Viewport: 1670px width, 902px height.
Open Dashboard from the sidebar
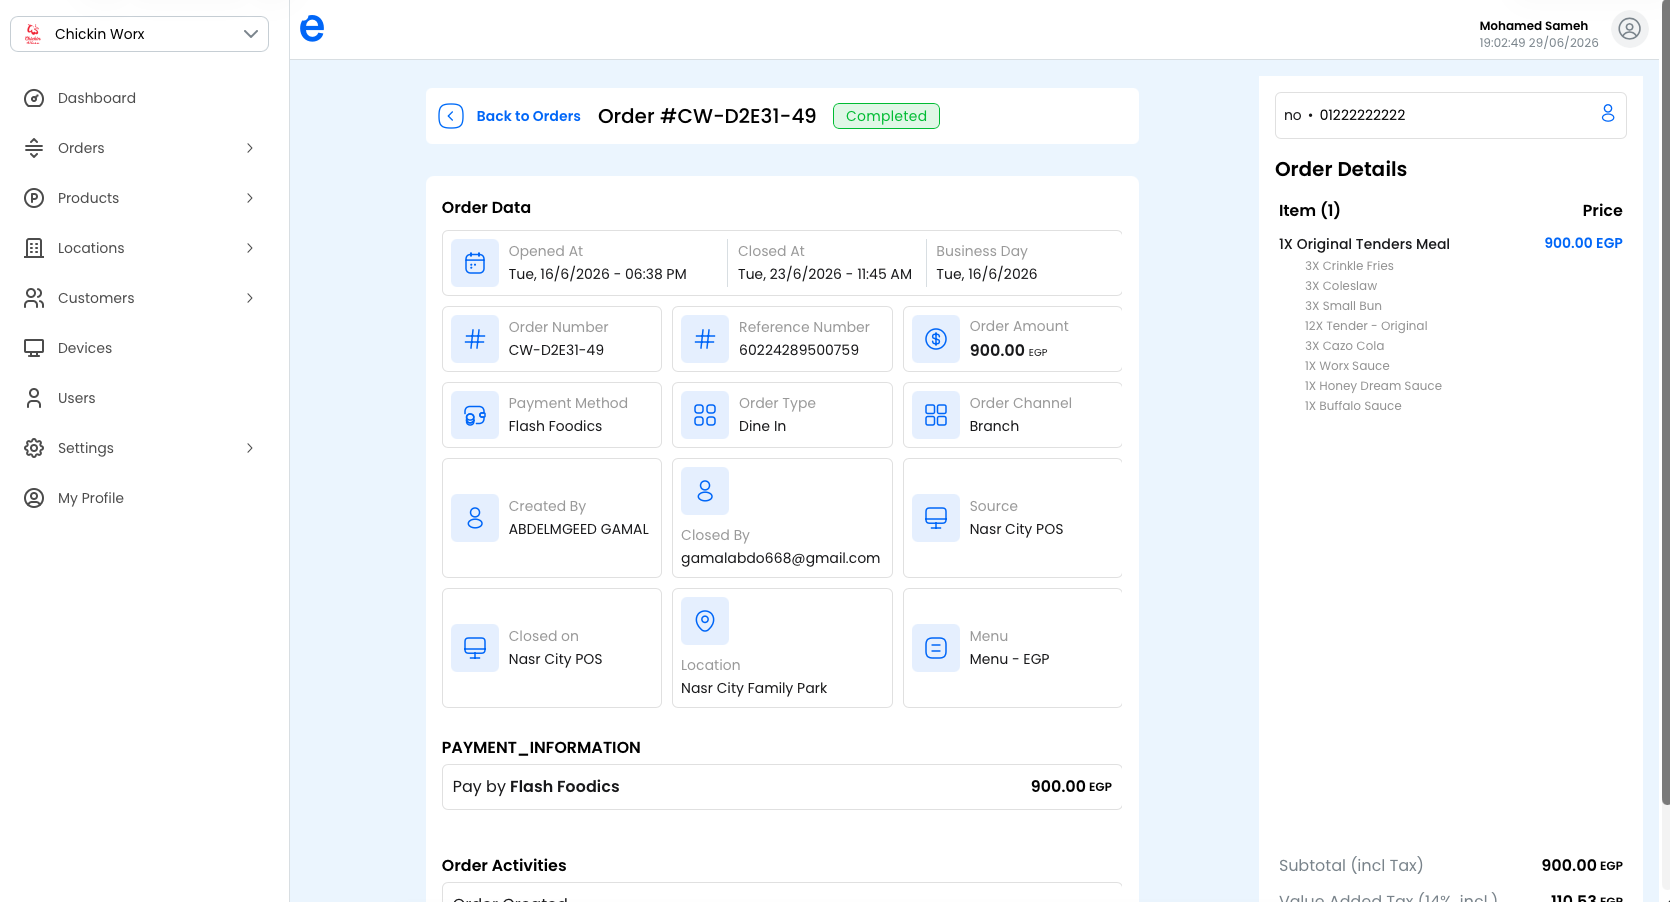click(x=97, y=98)
